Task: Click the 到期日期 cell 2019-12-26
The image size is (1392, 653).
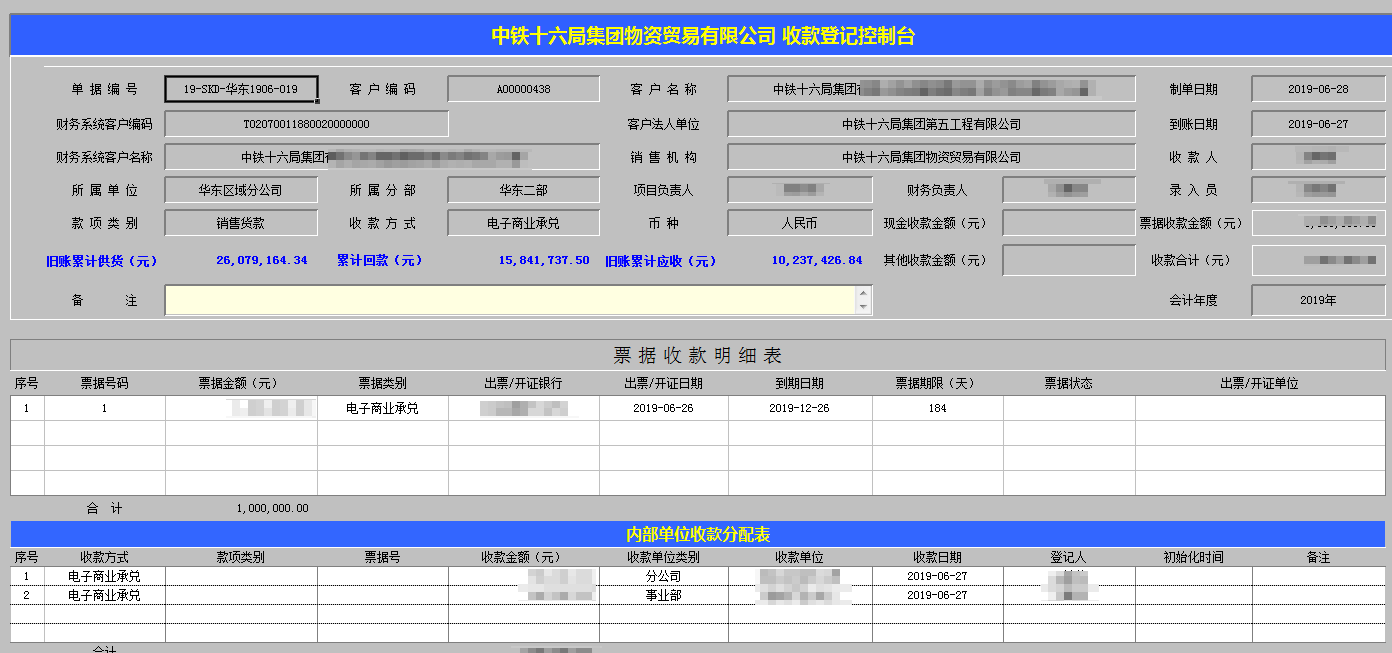Action: (800, 408)
